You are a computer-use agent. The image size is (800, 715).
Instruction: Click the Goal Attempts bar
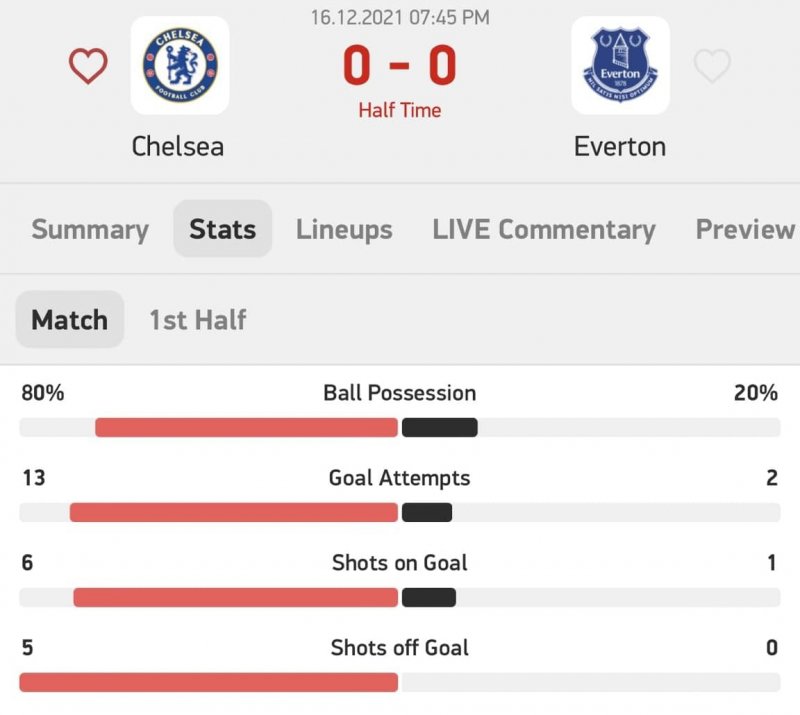coord(400,513)
